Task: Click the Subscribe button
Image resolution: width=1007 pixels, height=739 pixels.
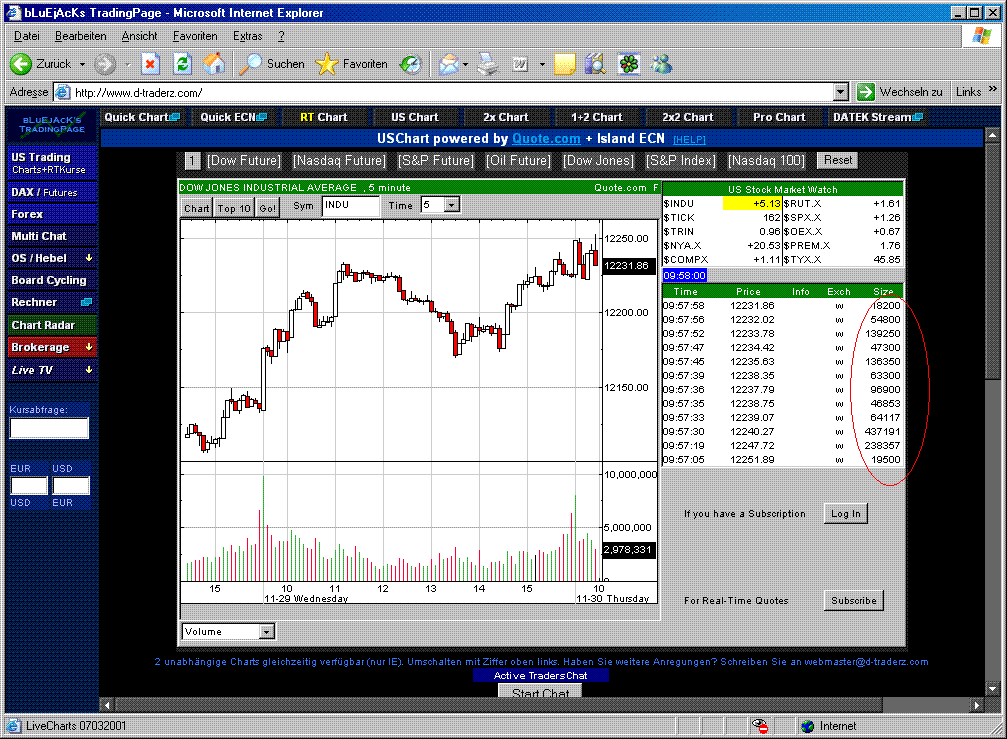Action: coord(854,600)
